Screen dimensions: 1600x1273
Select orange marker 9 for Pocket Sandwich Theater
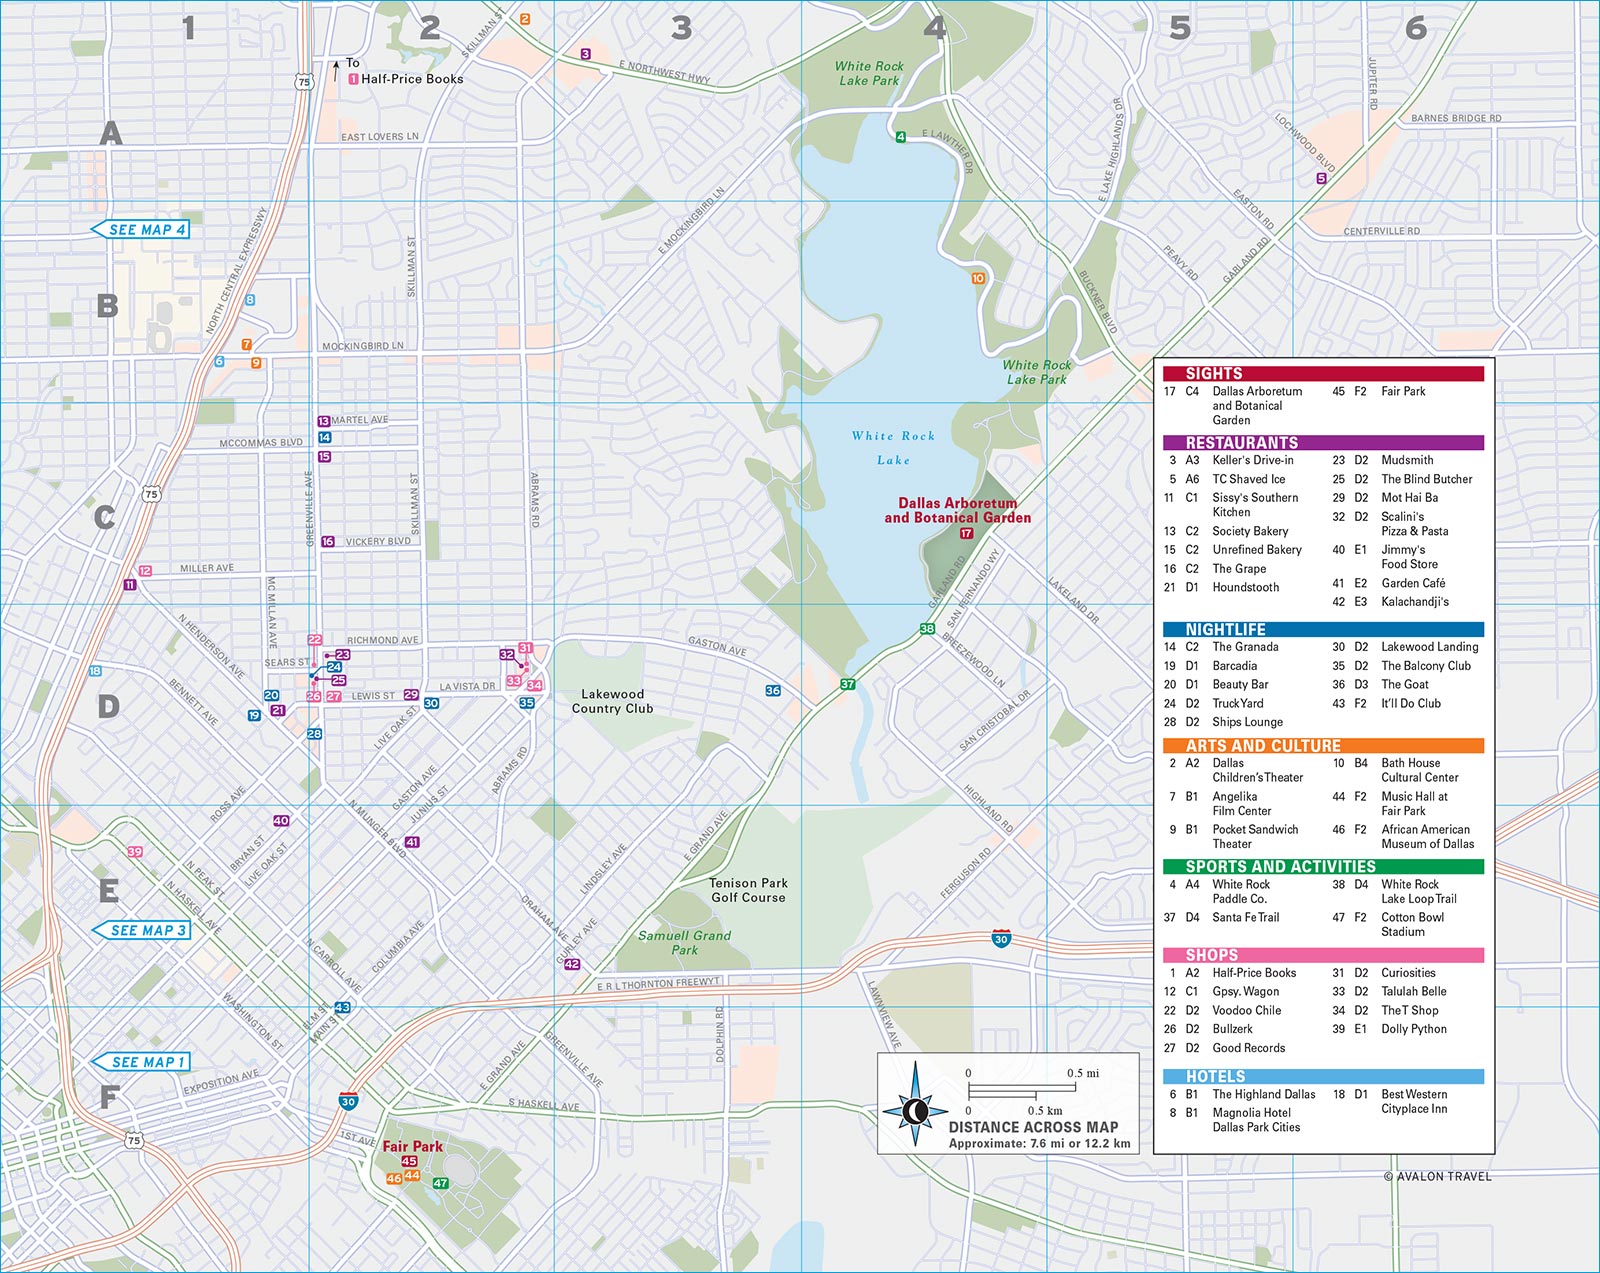click(x=256, y=363)
